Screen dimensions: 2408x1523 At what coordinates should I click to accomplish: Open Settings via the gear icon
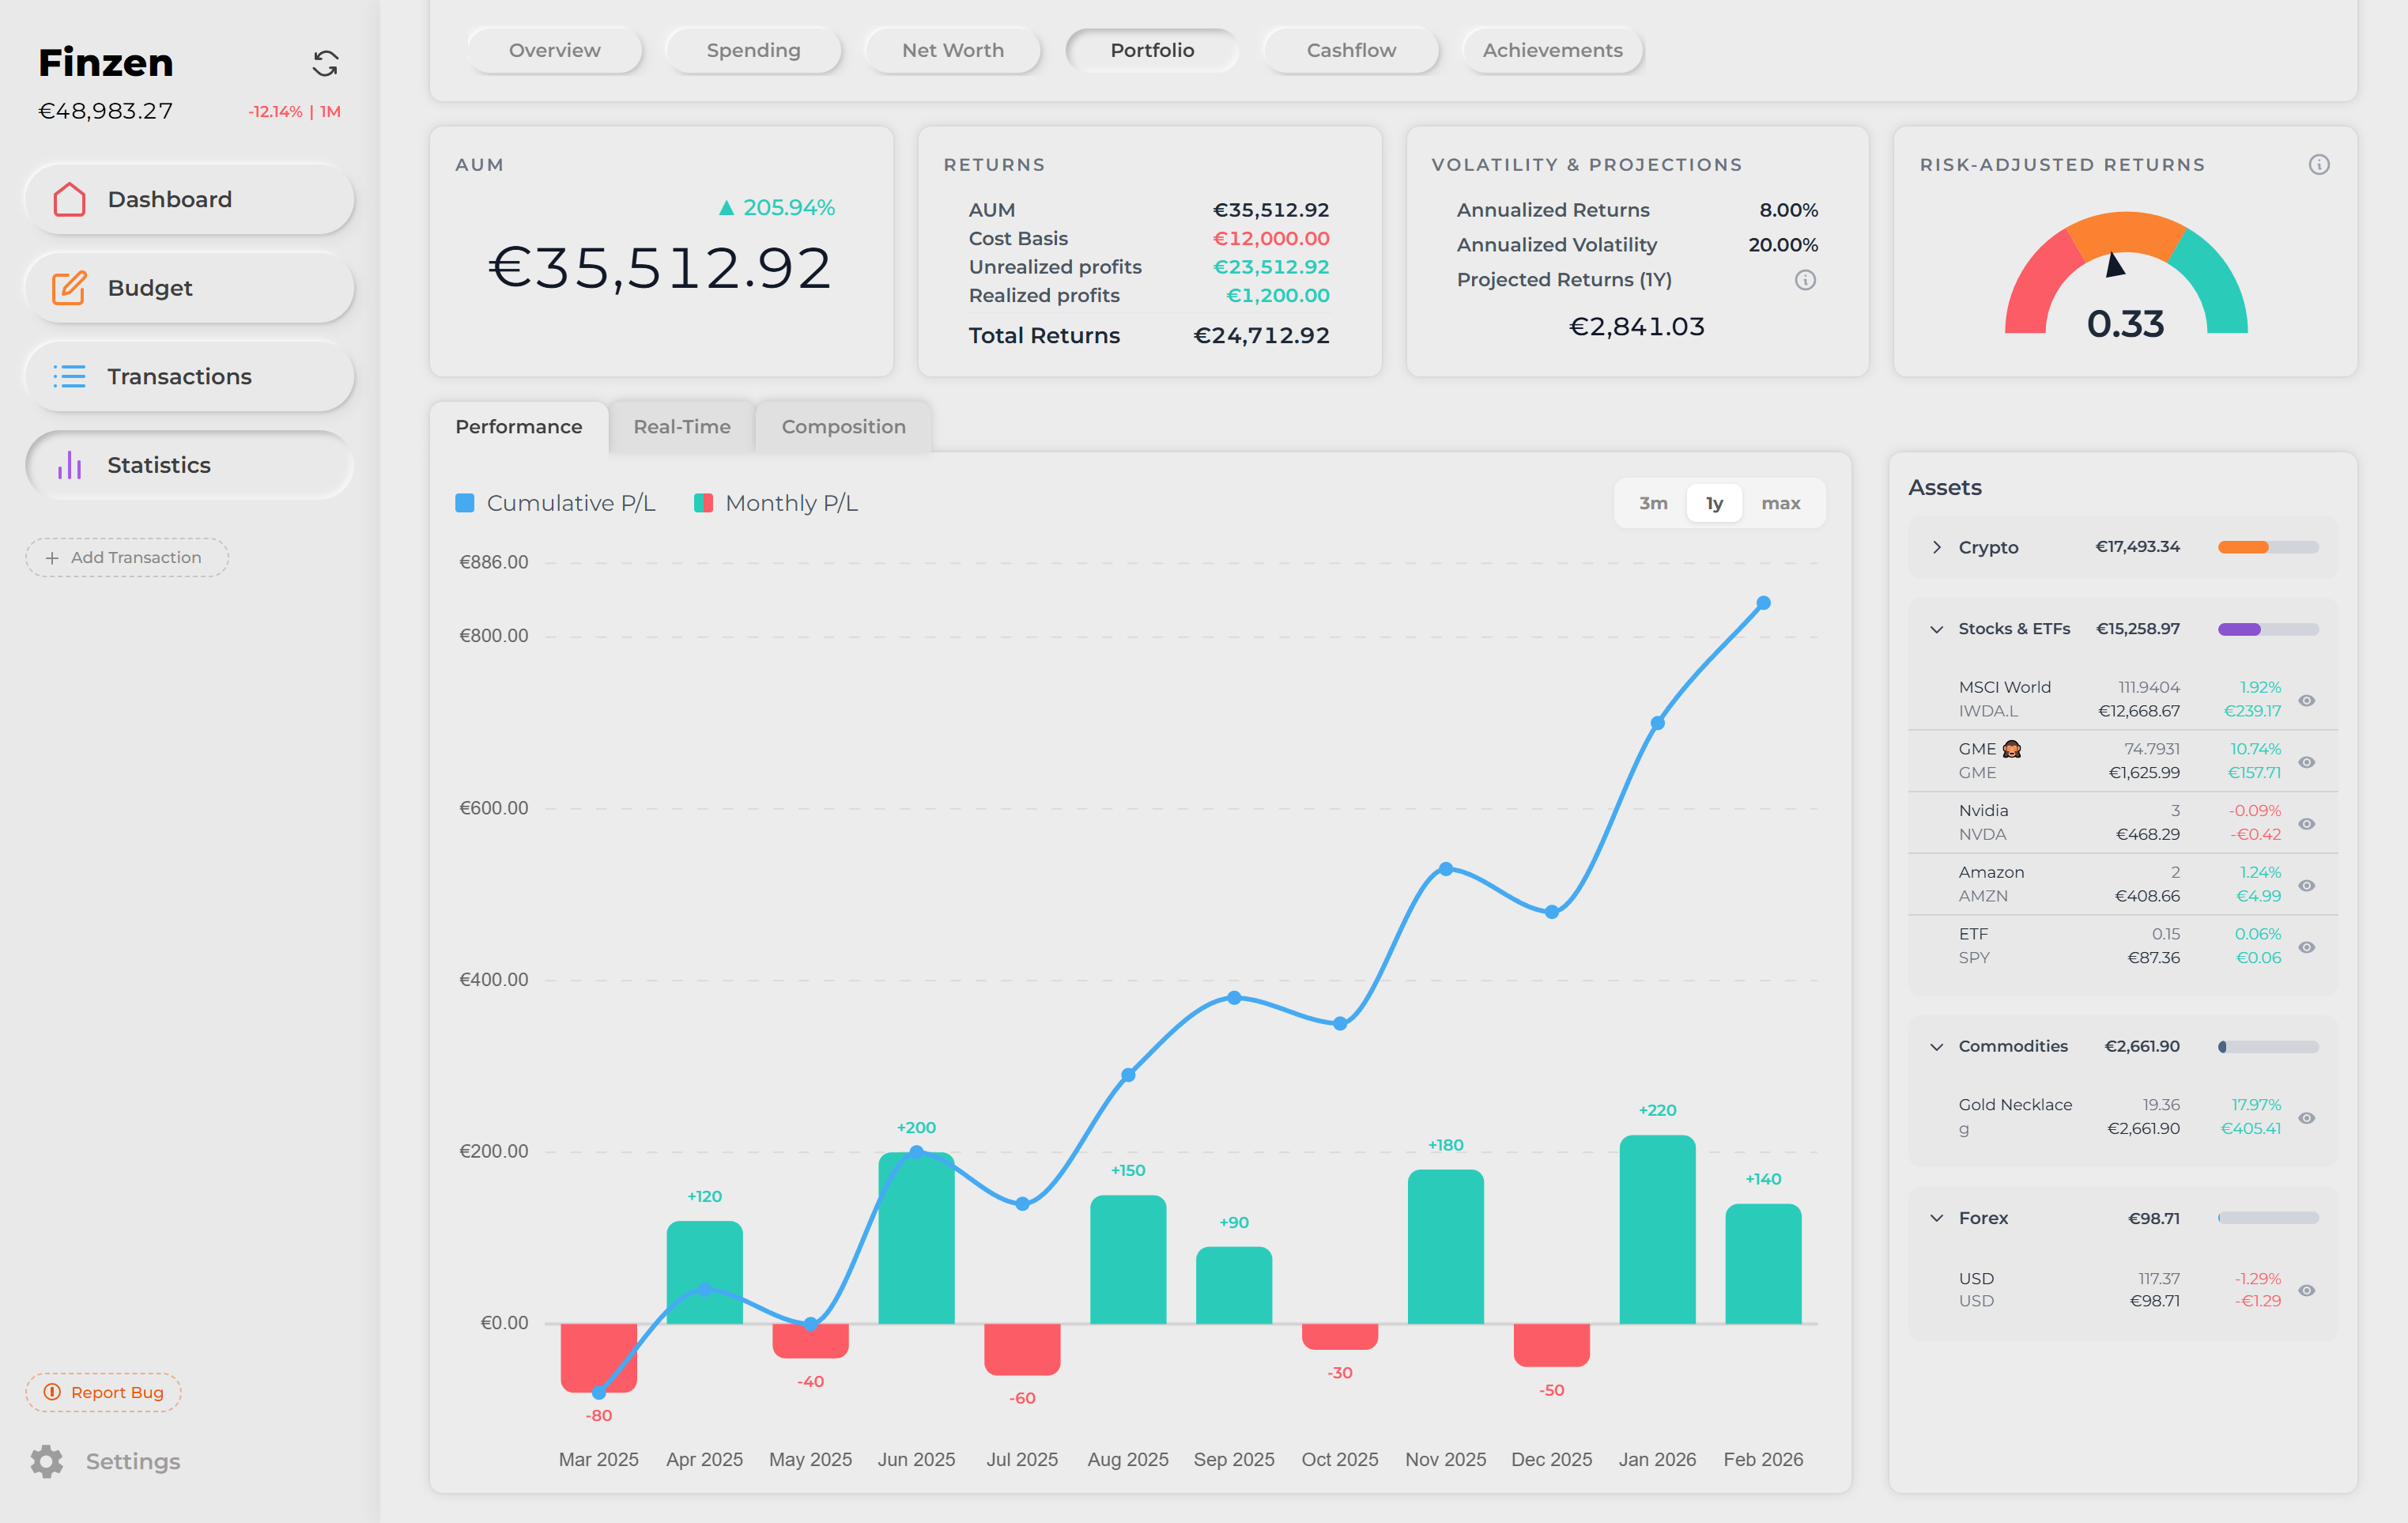point(46,1461)
